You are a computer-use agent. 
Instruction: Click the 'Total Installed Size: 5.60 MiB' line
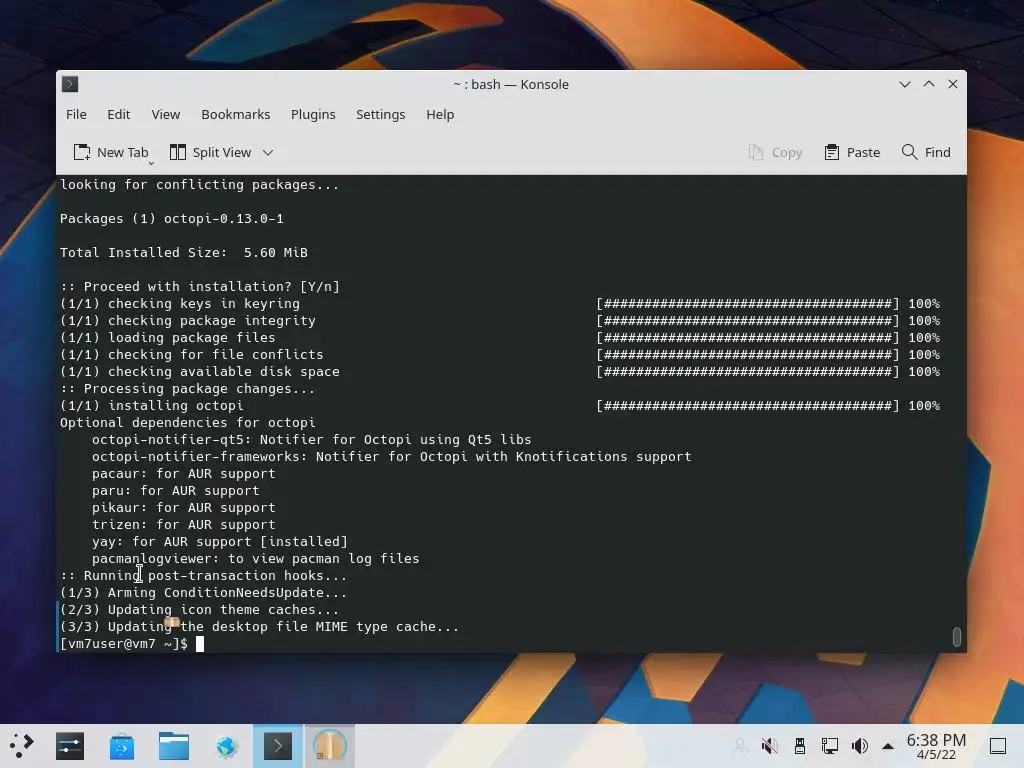[x=184, y=253]
